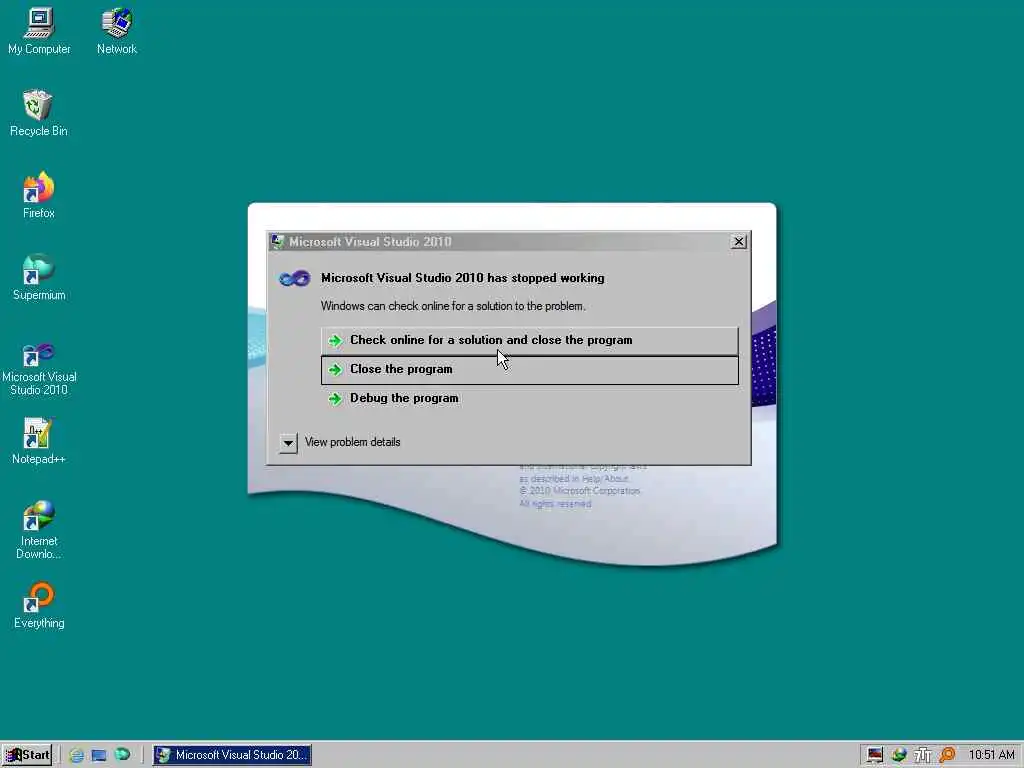Screen dimensions: 1024x768
Task: Click the Internet Download Manager tray icon
Action: coord(899,755)
